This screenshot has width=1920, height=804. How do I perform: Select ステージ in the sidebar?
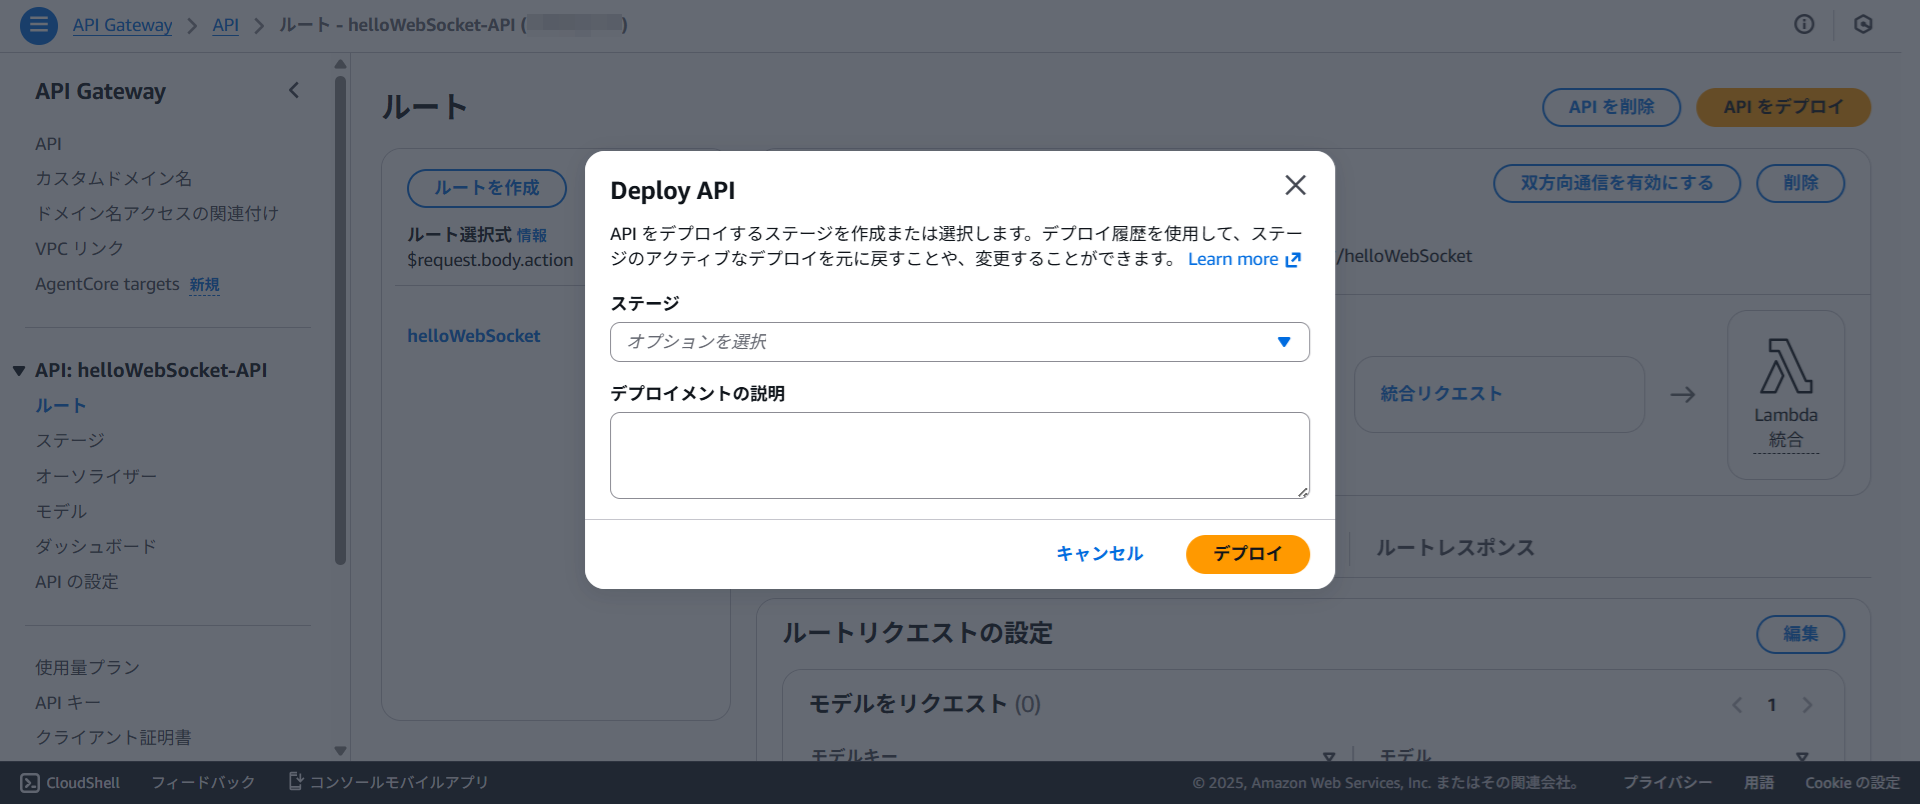click(70, 441)
